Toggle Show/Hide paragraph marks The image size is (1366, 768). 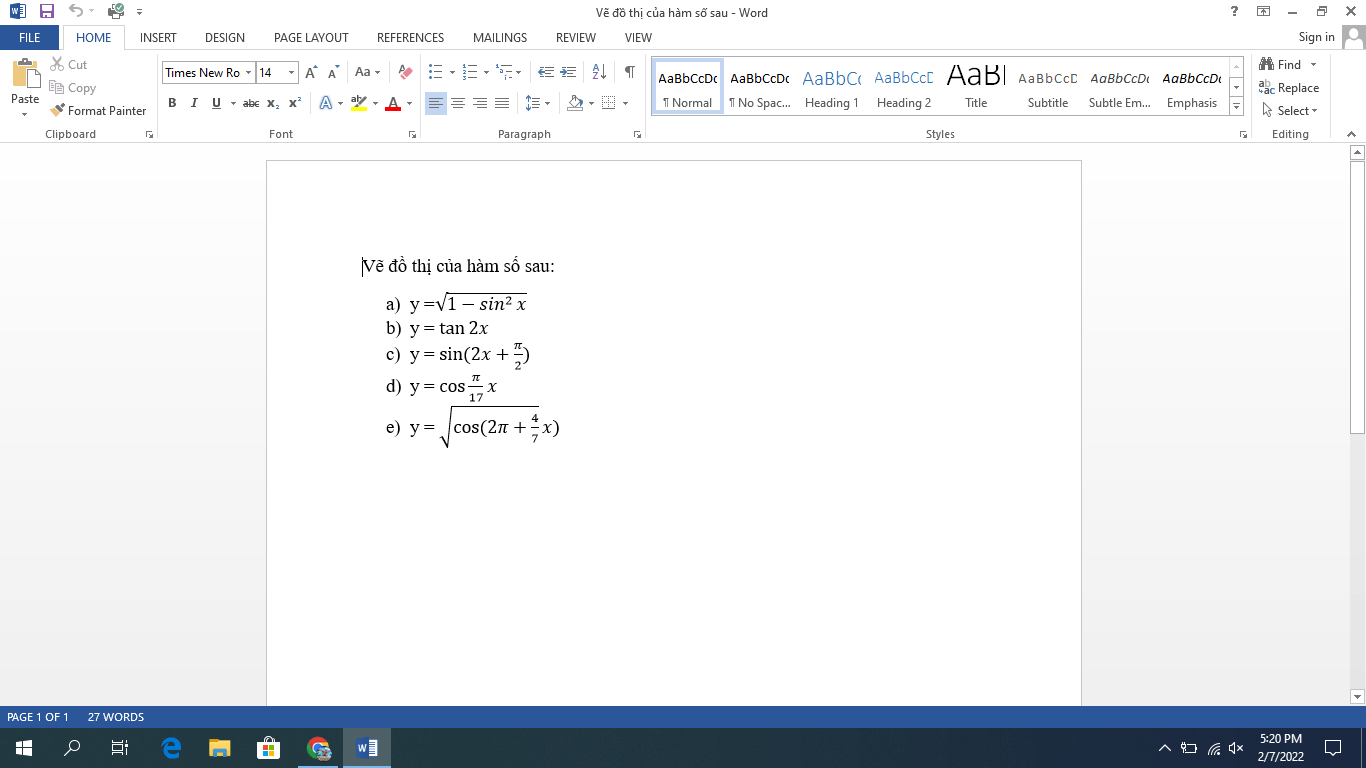point(629,72)
